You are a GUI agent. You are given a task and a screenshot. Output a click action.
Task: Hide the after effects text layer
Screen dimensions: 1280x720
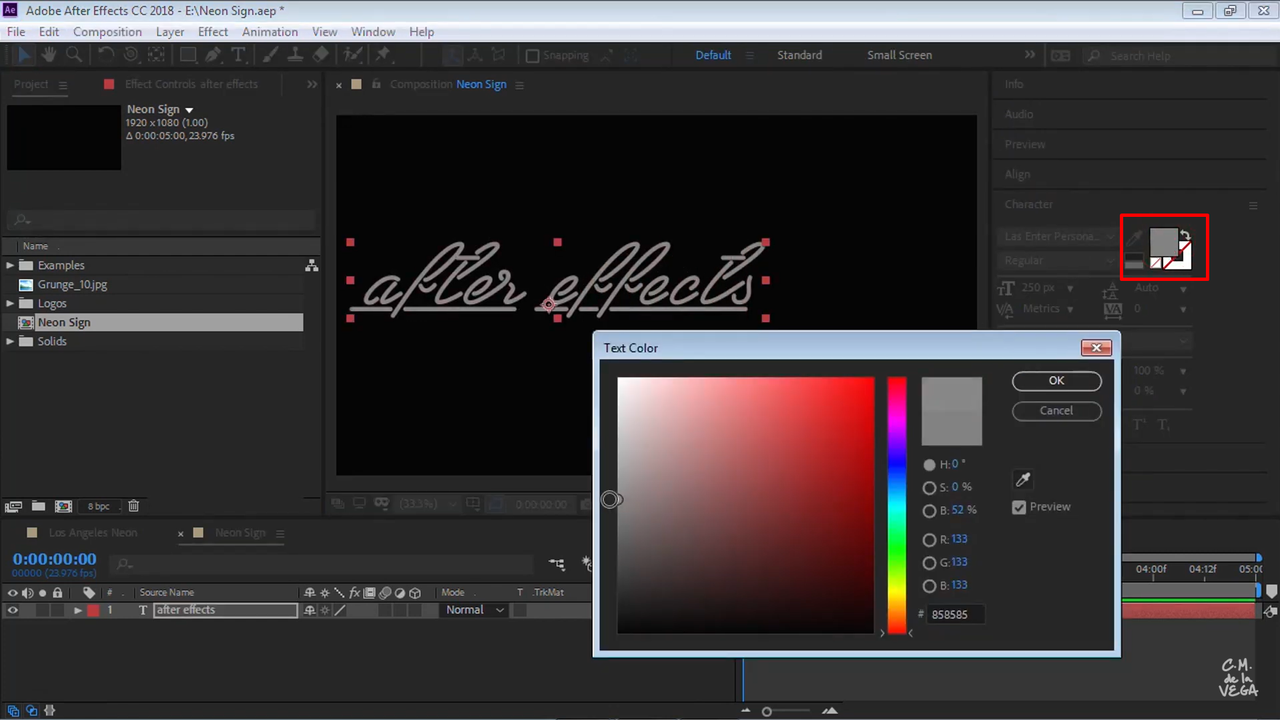[13, 609]
